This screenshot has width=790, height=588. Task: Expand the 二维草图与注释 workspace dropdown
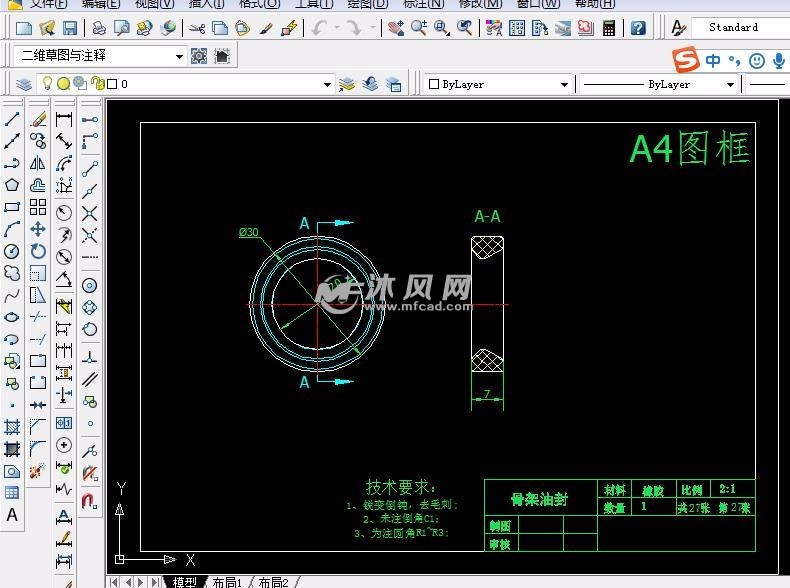tap(179, 56)
